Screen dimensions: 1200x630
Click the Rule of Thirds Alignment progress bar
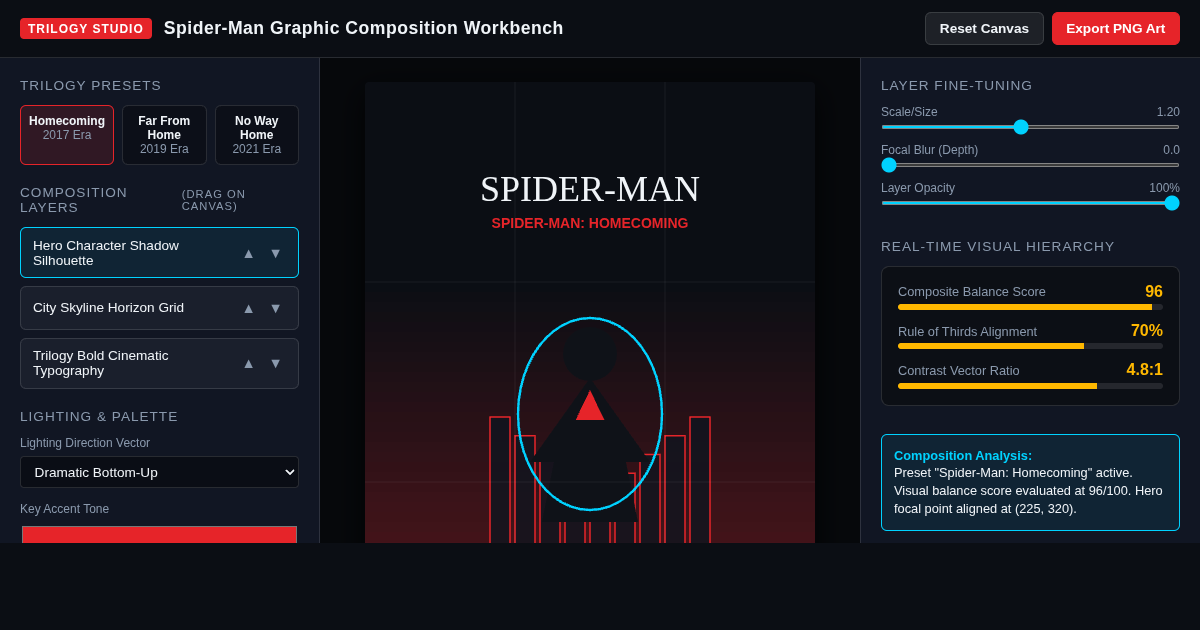[1030, 346]
